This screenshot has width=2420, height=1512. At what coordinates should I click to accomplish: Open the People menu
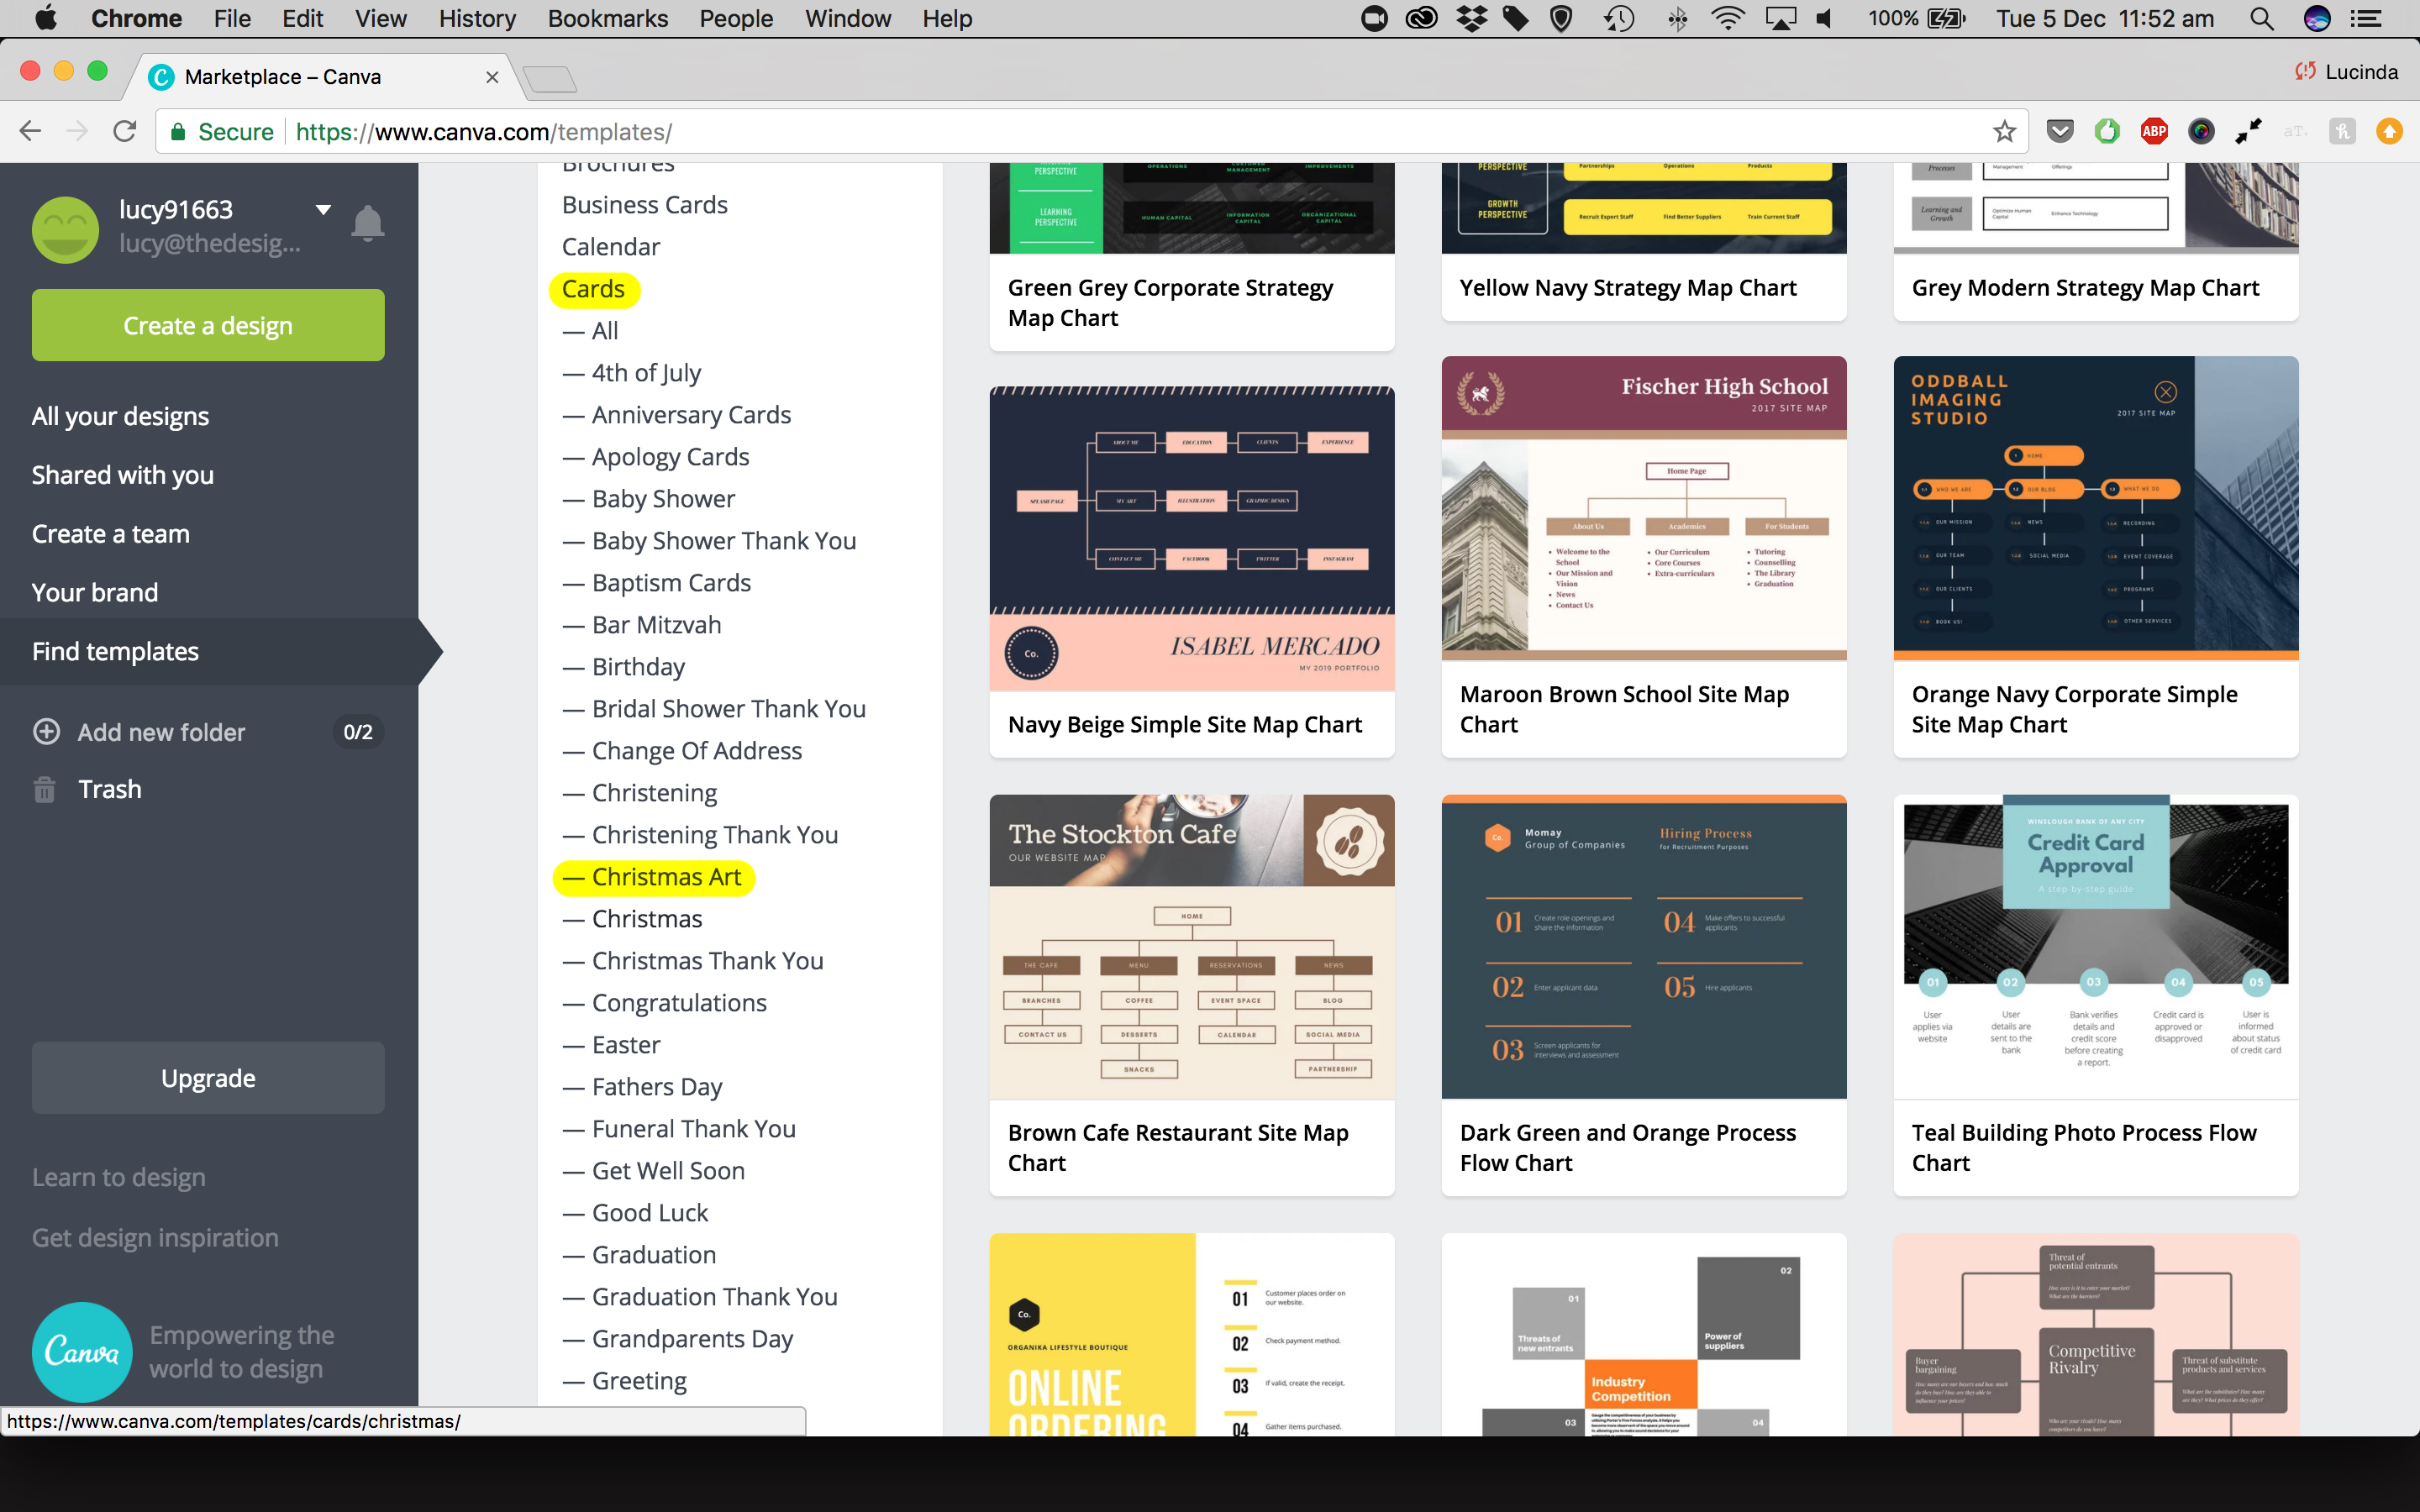tap(736, 19)
